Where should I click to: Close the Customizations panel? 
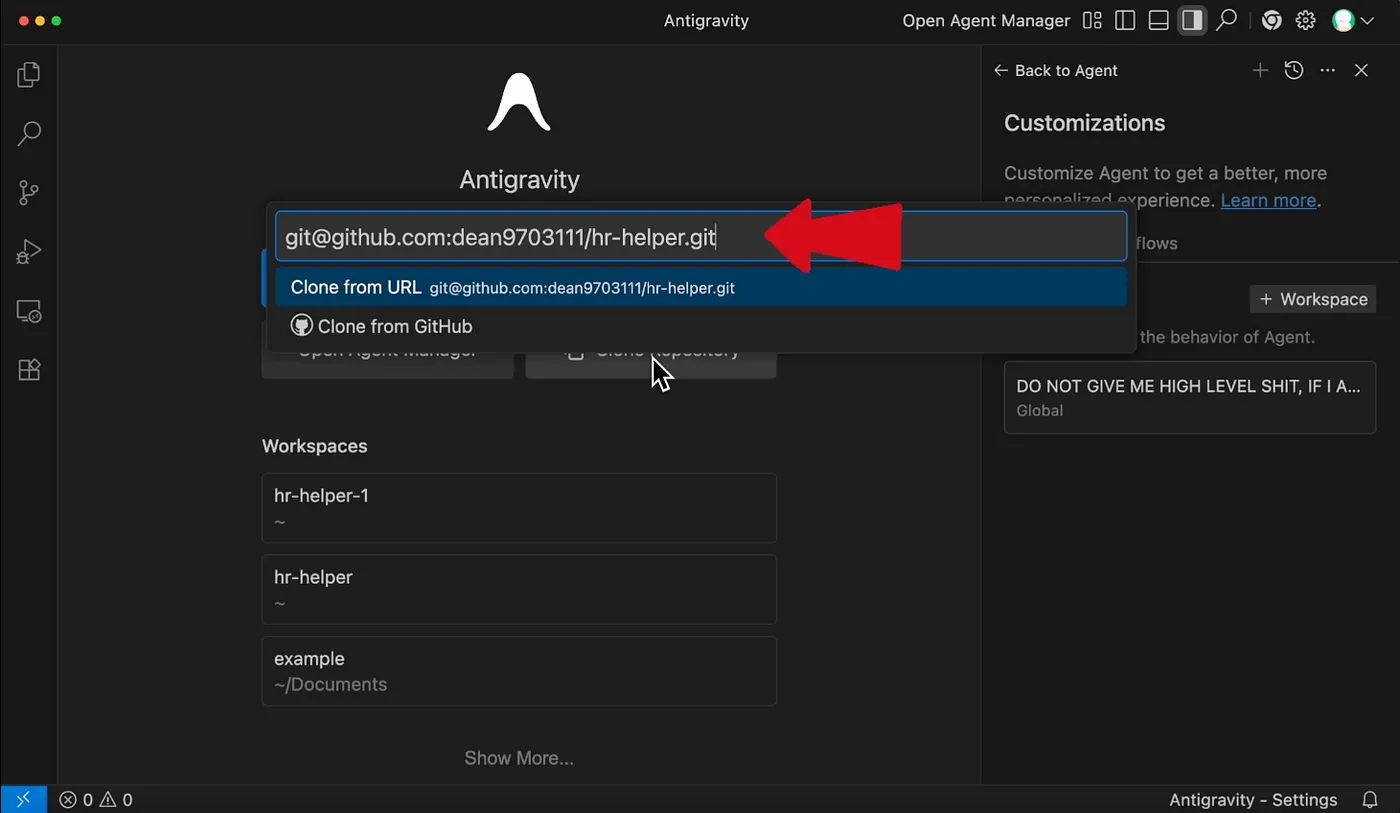tap(1361, 70)
